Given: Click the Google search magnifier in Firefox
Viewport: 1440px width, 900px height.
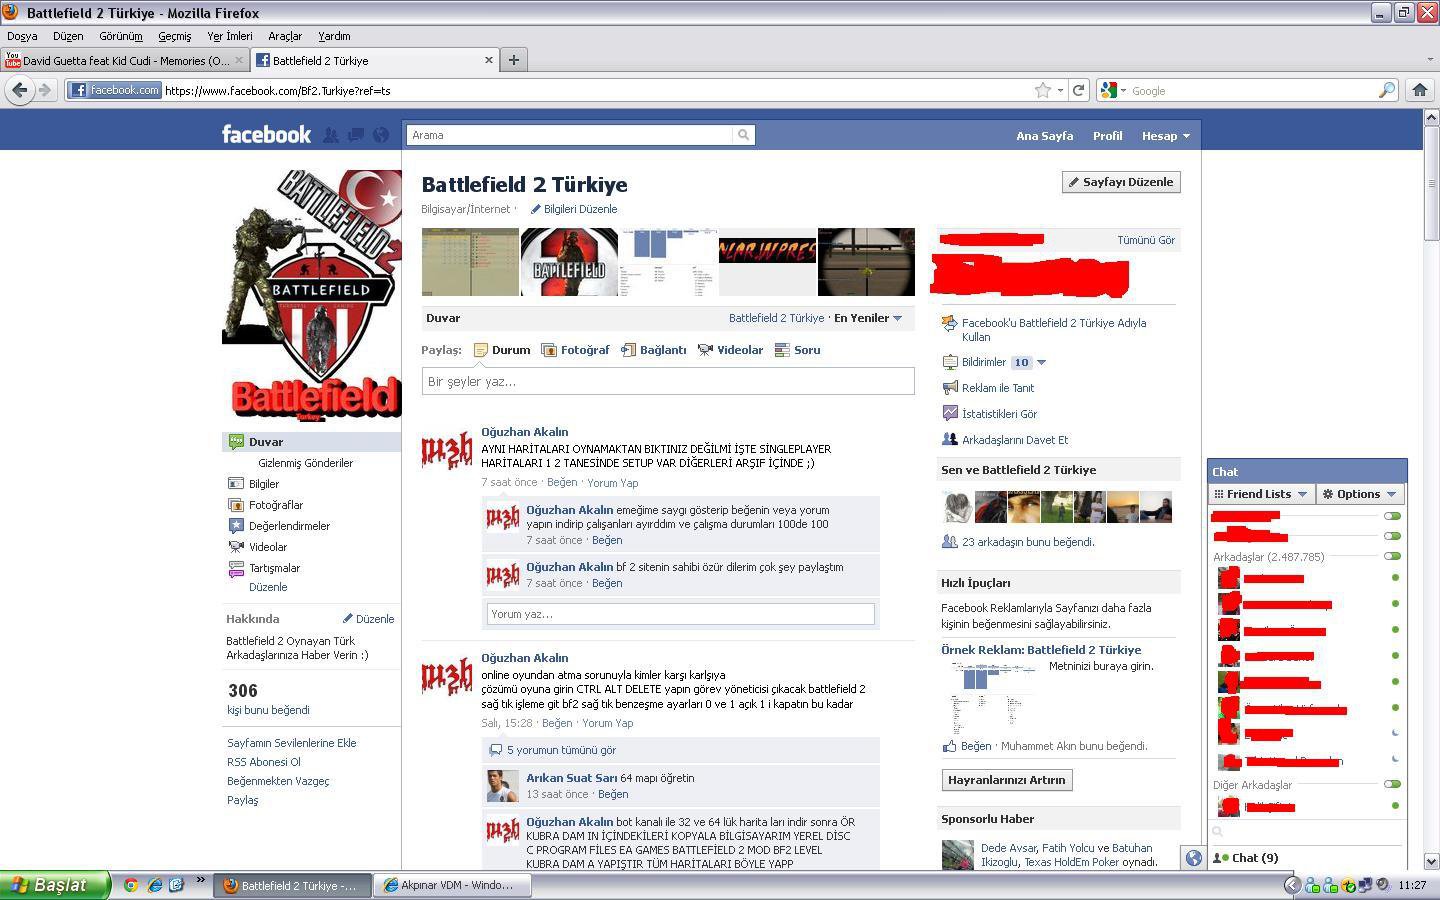Looking at the screenshot, I should (x=1386, y=90).
